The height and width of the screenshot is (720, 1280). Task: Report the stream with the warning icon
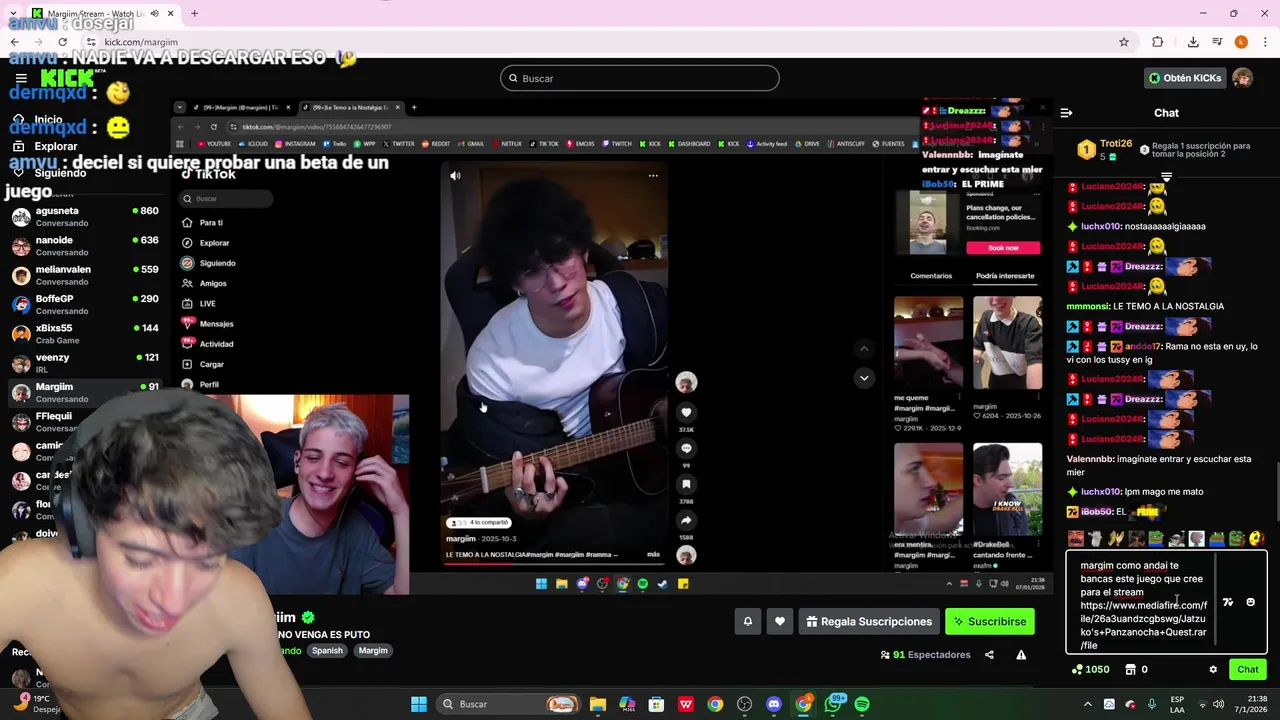coord(1021,655)
